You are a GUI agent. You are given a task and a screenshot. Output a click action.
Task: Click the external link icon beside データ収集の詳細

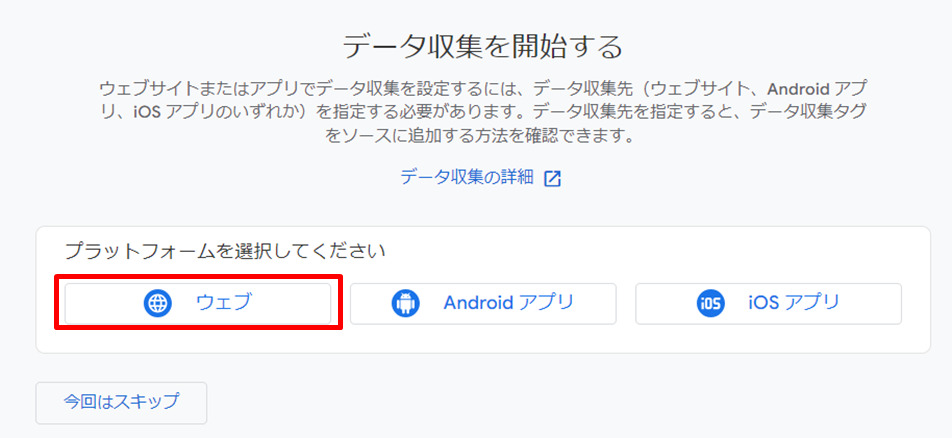552,179
